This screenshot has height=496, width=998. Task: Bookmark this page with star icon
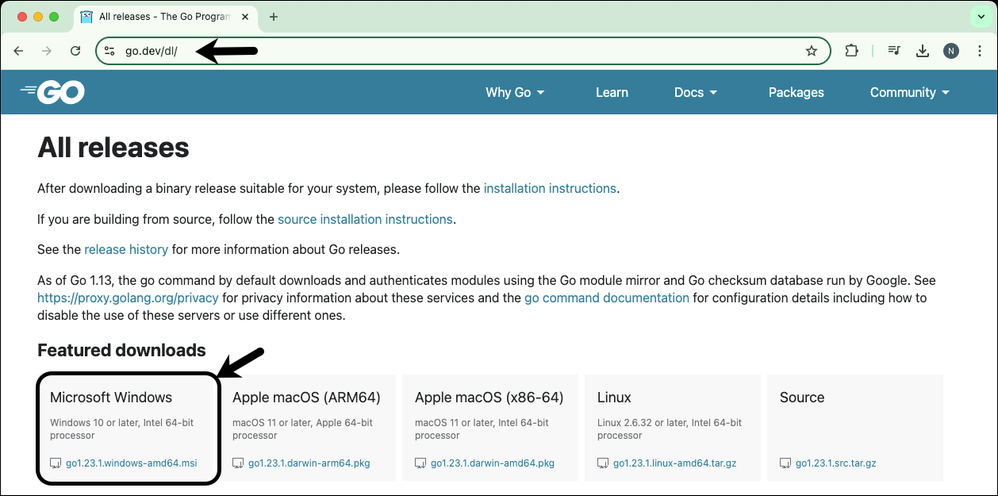click(x=811, y=51)
